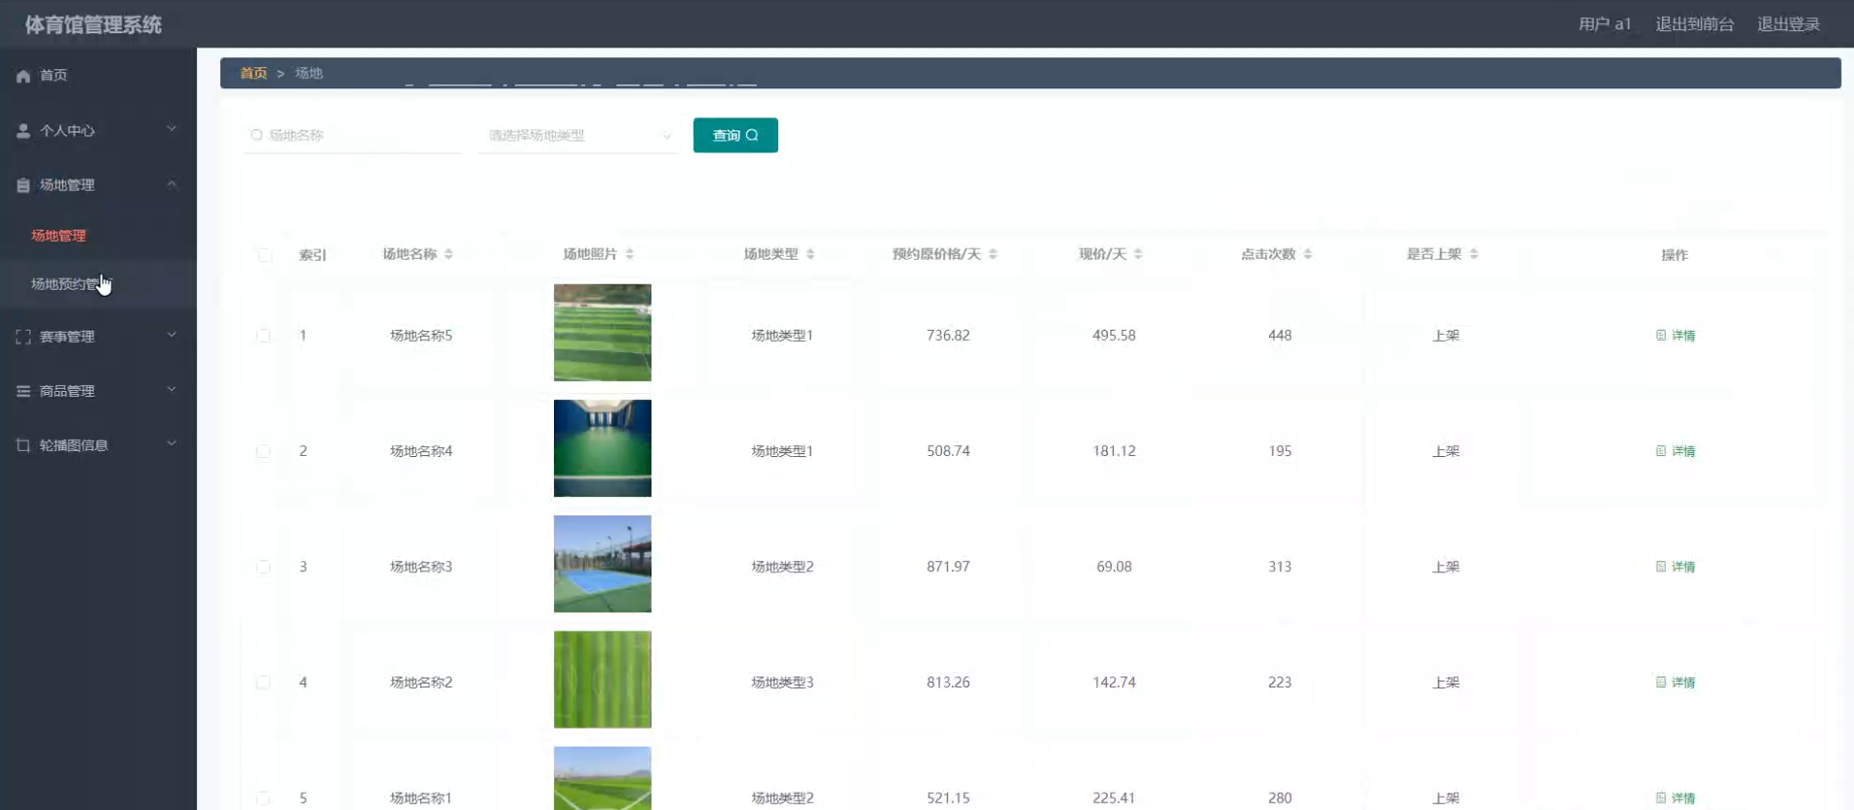The image size is (1854, 810).
Task: Click the photo thumbnail of 场地名称4
Action: [602, 448]
